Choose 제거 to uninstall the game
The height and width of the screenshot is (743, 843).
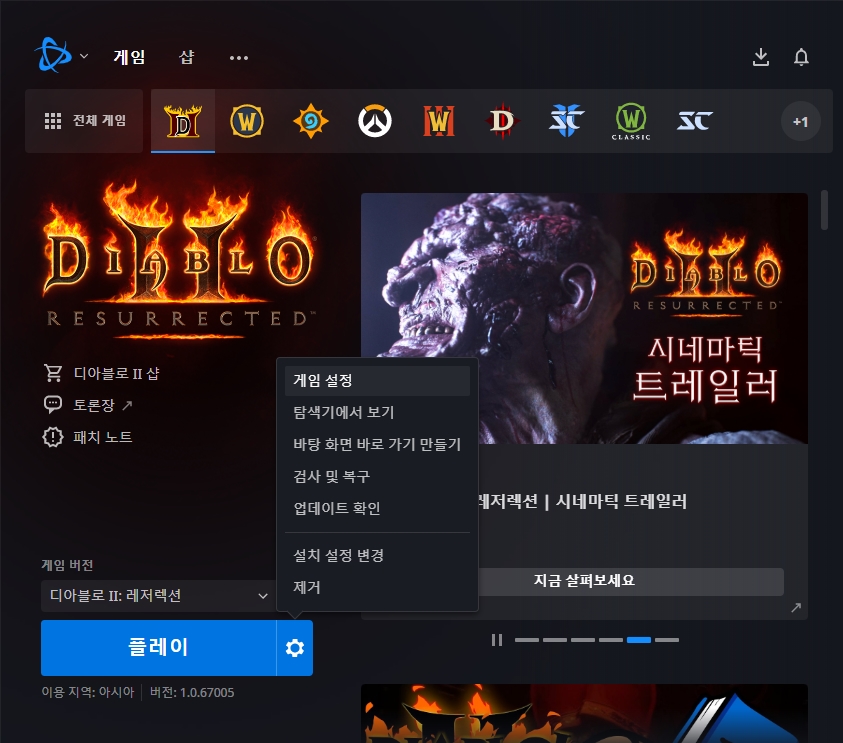(377, 588)
